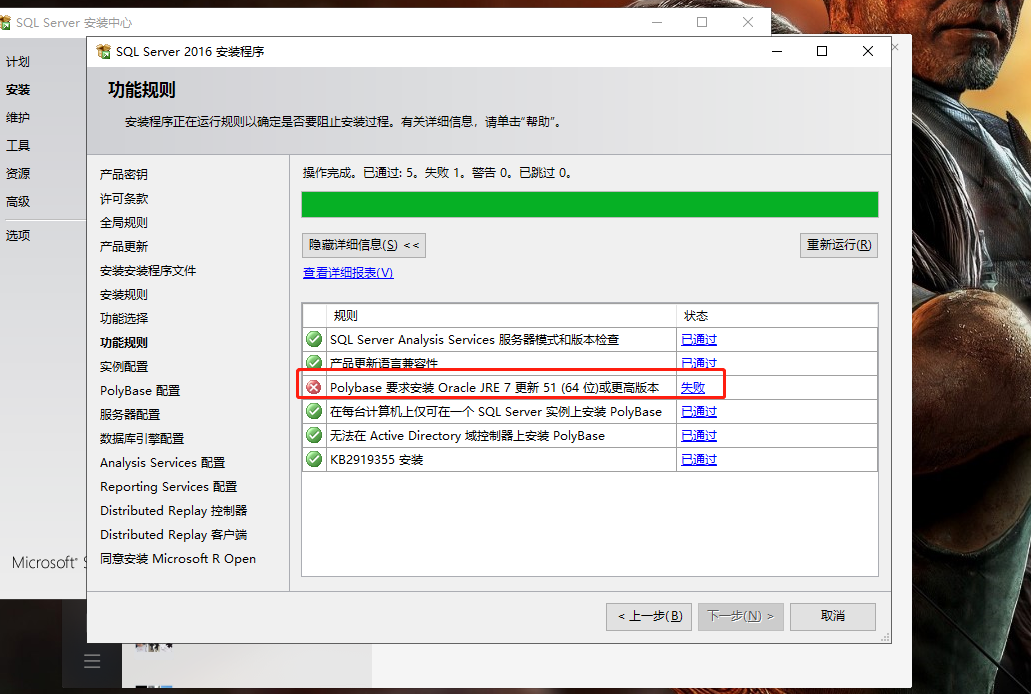This screenshot has height=694, width=1031.
Task: Click 下一步 button
Action: pos(741,616)
